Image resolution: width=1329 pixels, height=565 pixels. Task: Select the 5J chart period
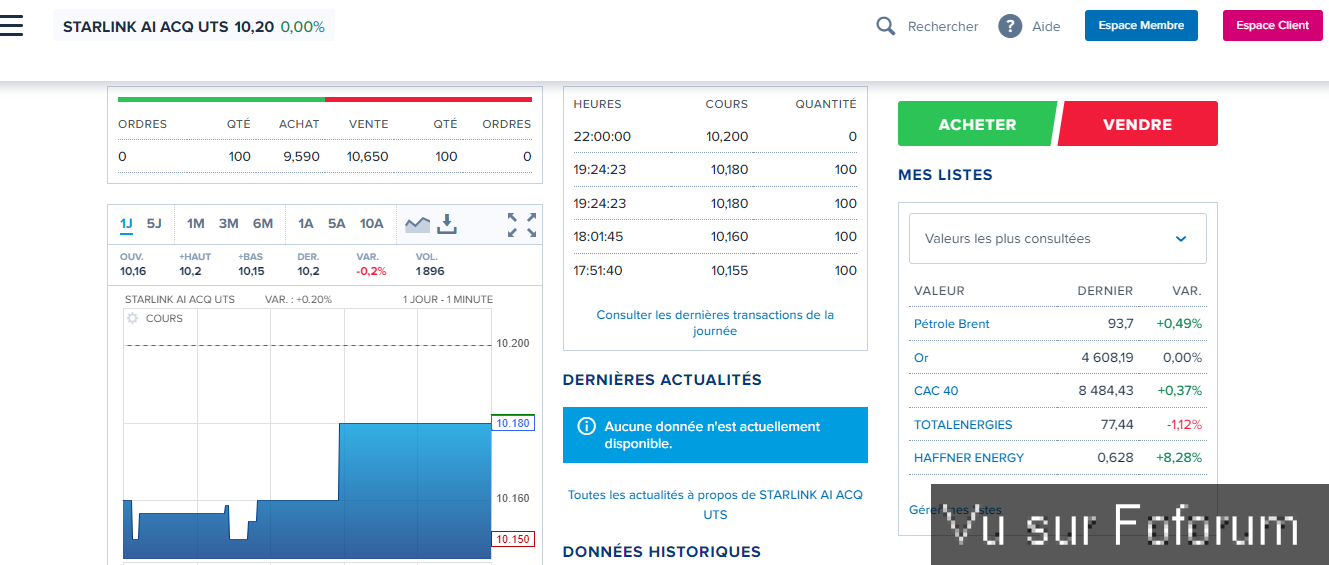coord(154,224)
